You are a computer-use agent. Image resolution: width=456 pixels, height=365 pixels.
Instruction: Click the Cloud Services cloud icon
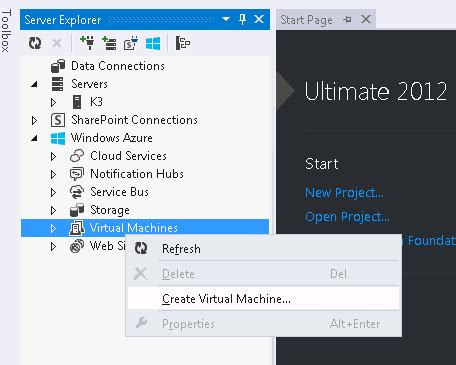(77, 156)
